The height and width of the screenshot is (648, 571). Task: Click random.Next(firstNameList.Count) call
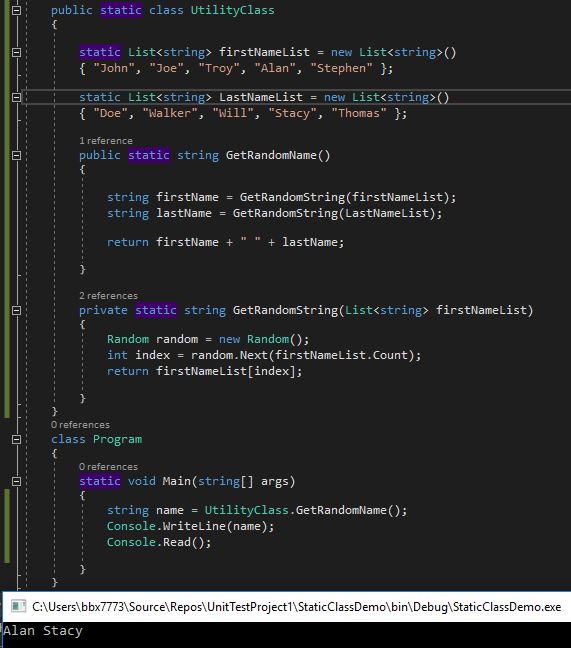302,356
